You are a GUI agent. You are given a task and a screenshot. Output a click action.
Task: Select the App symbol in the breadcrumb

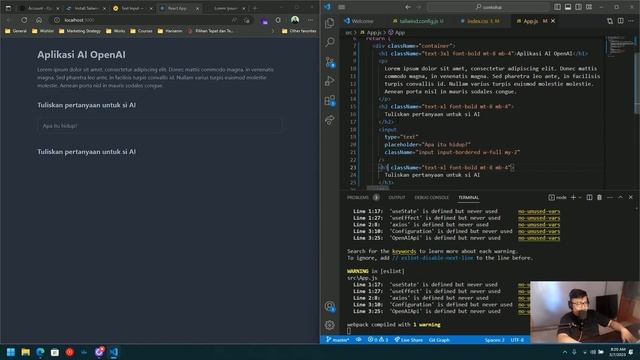click(396, 32)
